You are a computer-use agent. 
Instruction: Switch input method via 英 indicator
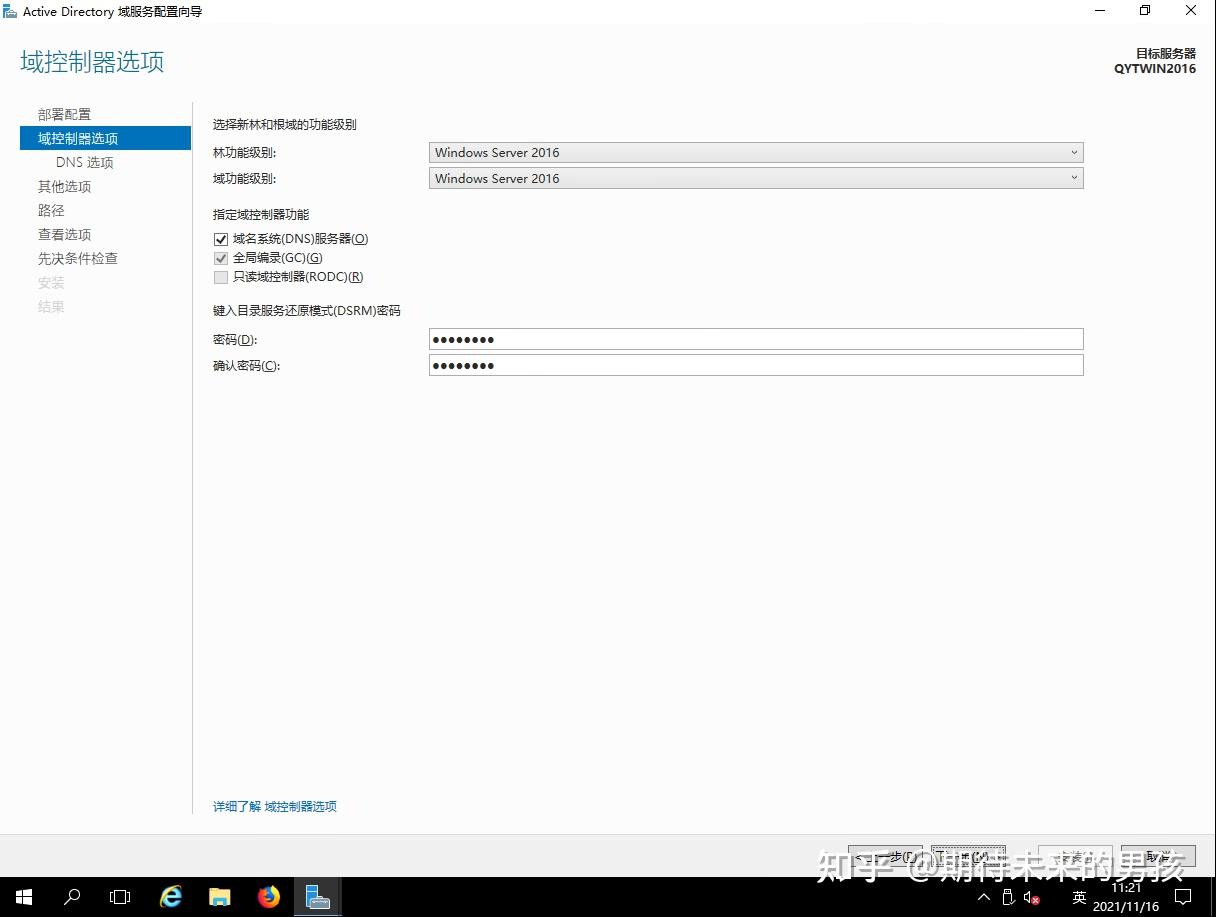point(1079,898)
